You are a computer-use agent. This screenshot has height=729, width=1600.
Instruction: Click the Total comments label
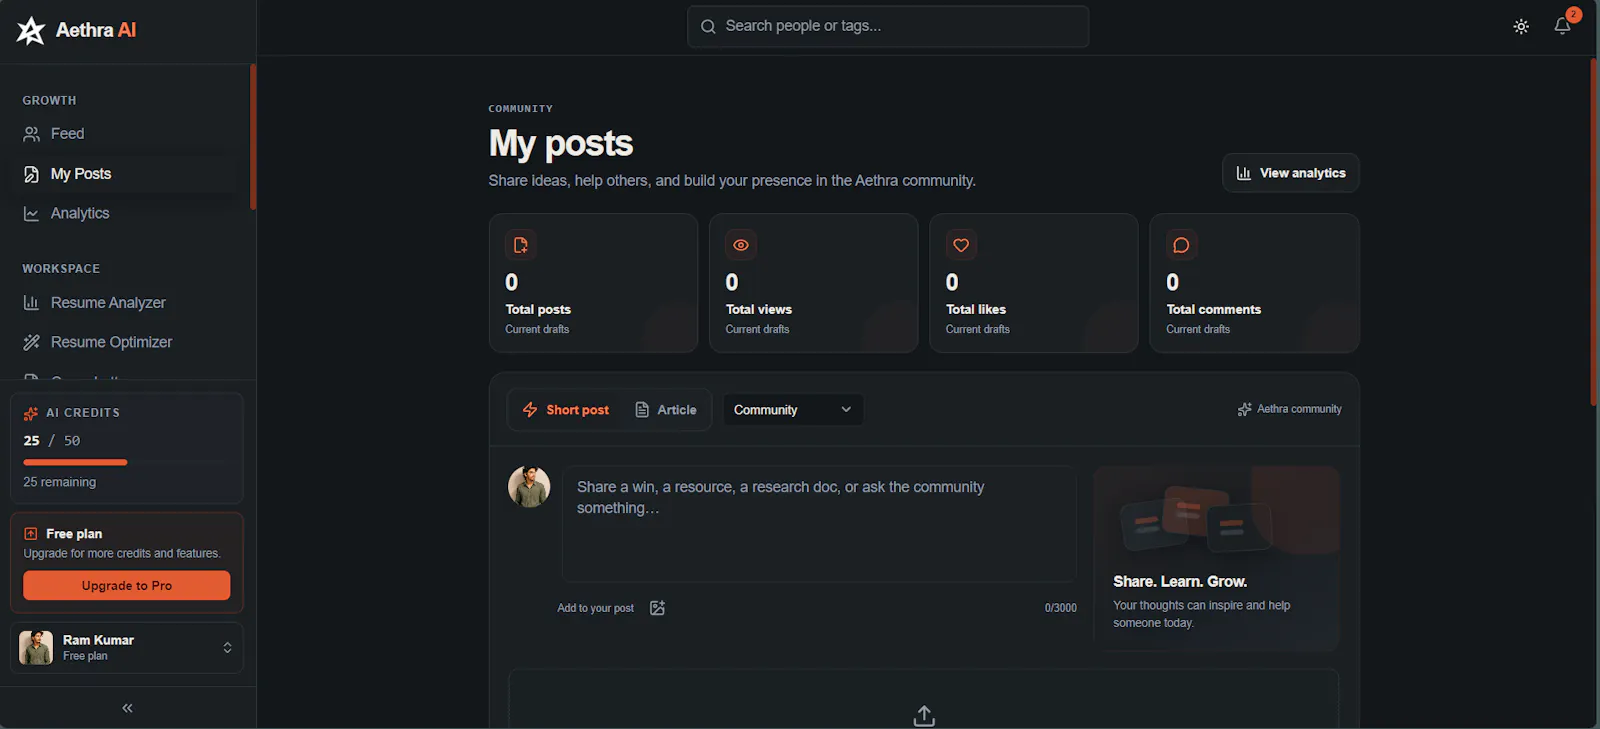point(1214,310)
